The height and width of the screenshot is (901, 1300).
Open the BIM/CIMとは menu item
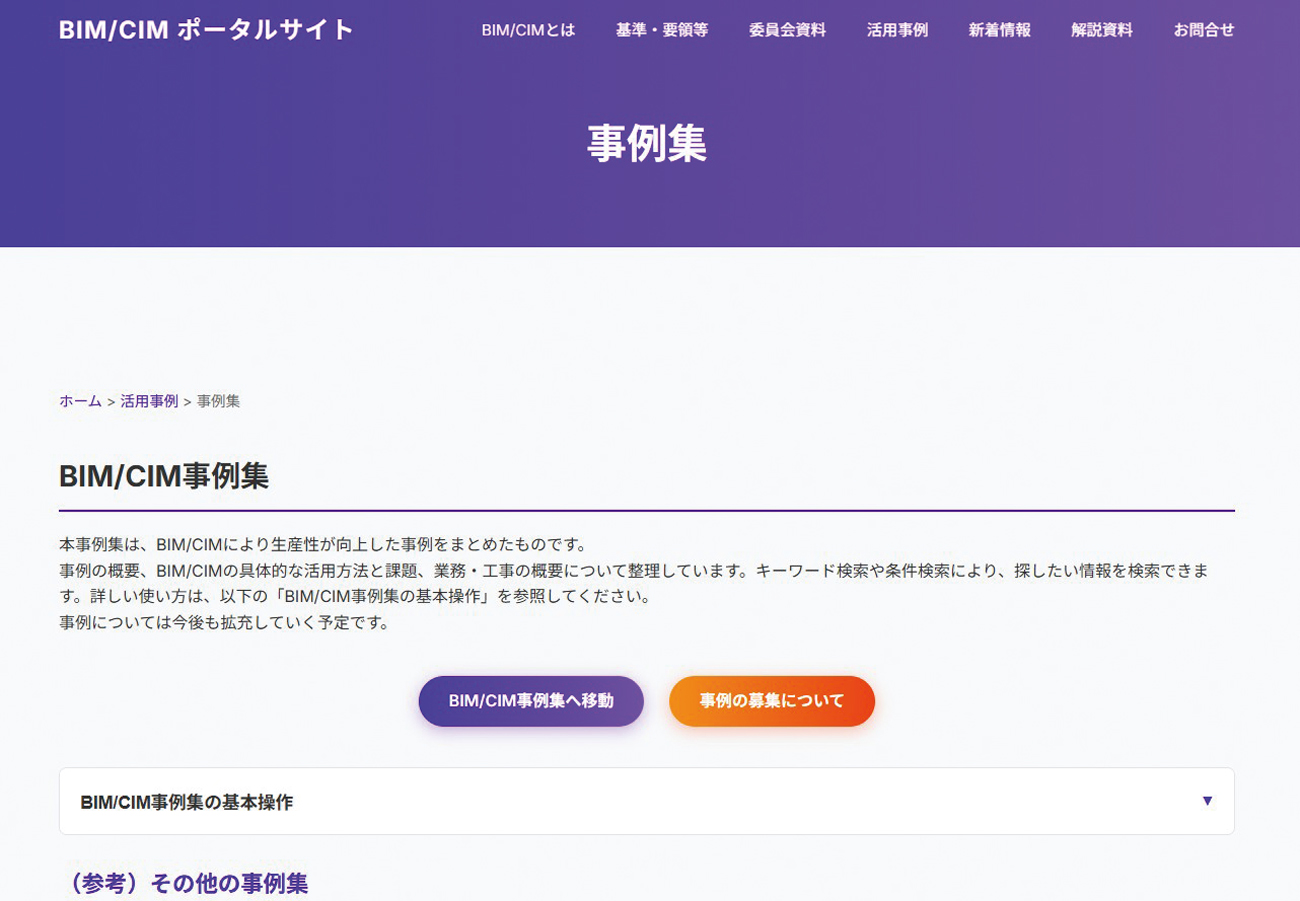click(x=528, y=30)
